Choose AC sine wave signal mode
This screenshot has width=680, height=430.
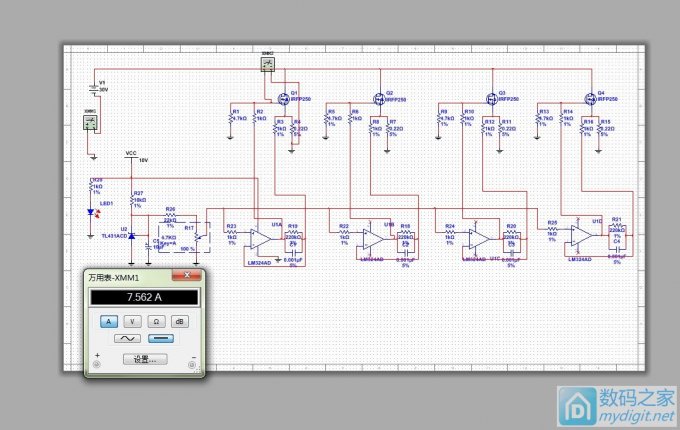pos(127,339)
